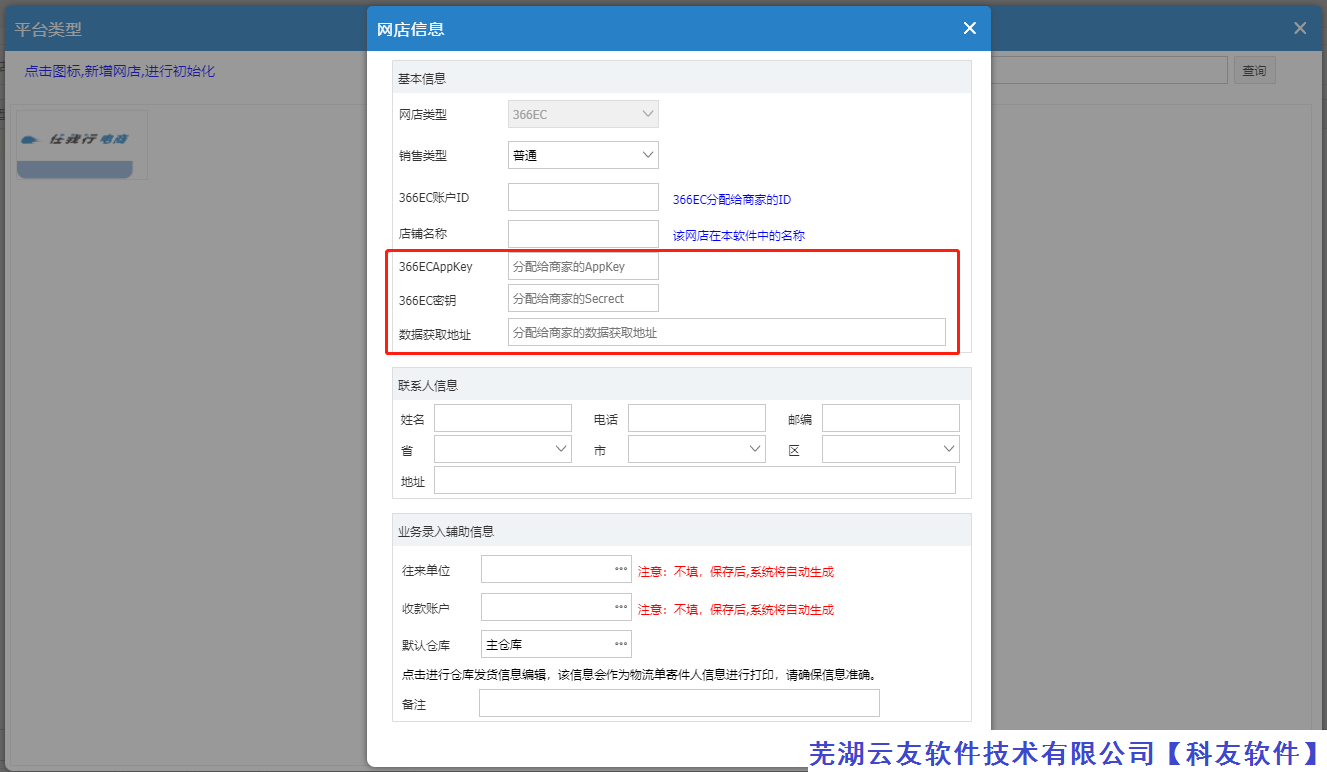Expand the 省 dropdown
Viewport: 1327px width, 772px height.
[503, 449]
